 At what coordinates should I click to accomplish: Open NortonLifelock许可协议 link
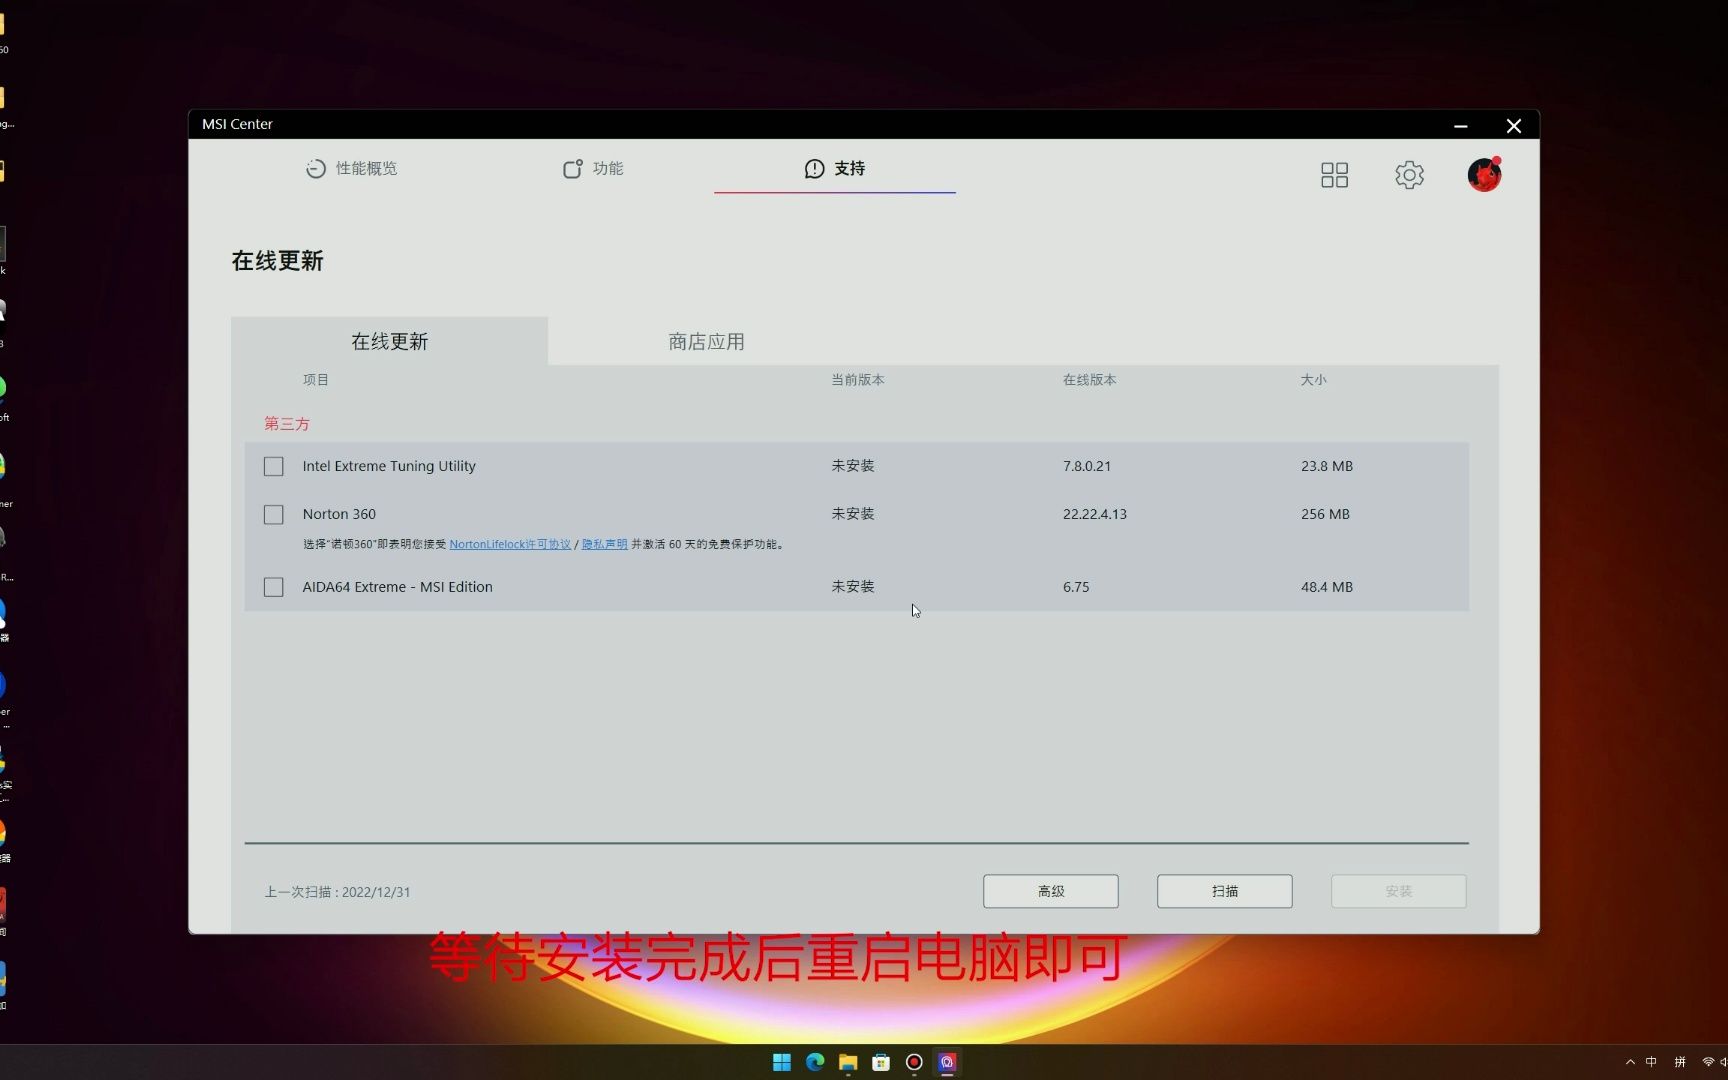(510, 544)
